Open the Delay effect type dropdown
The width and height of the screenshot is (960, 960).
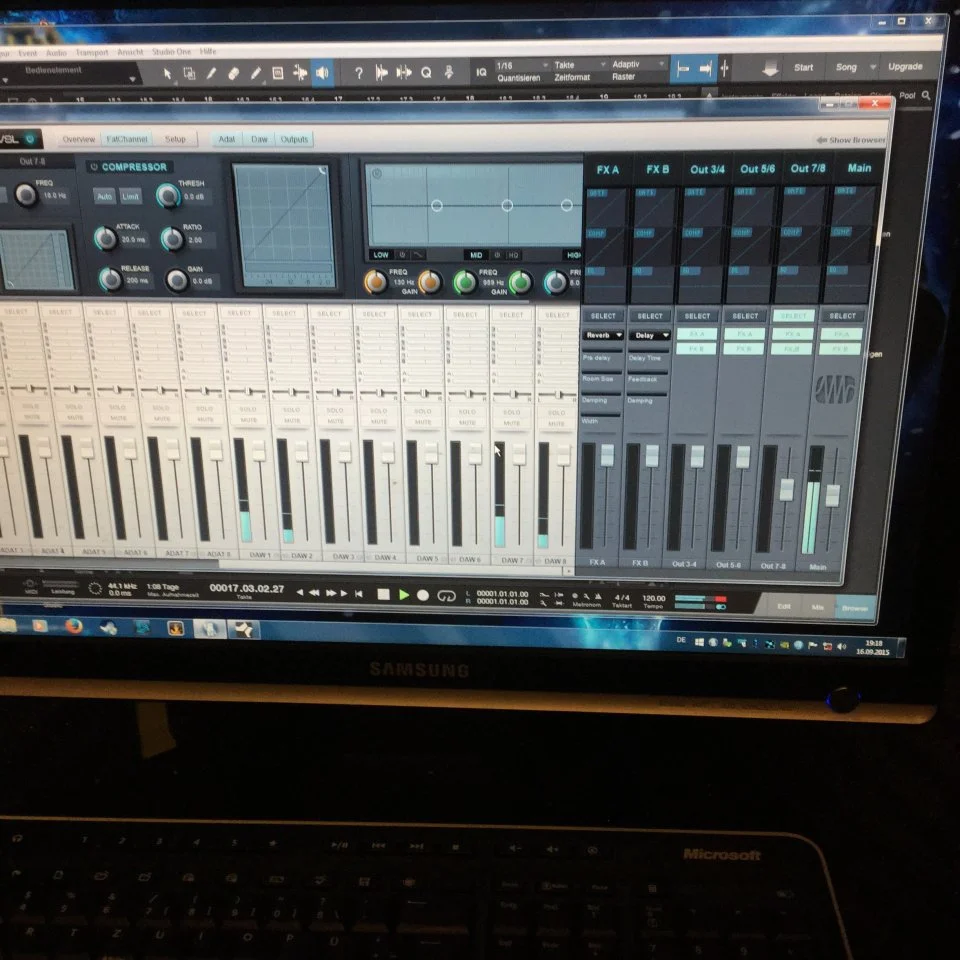(649, 335)
